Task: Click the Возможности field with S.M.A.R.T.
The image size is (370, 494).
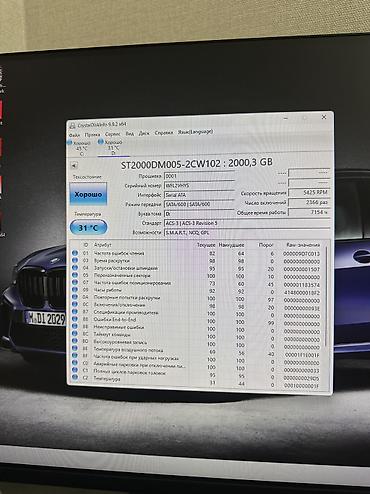Action: point(247,232)
